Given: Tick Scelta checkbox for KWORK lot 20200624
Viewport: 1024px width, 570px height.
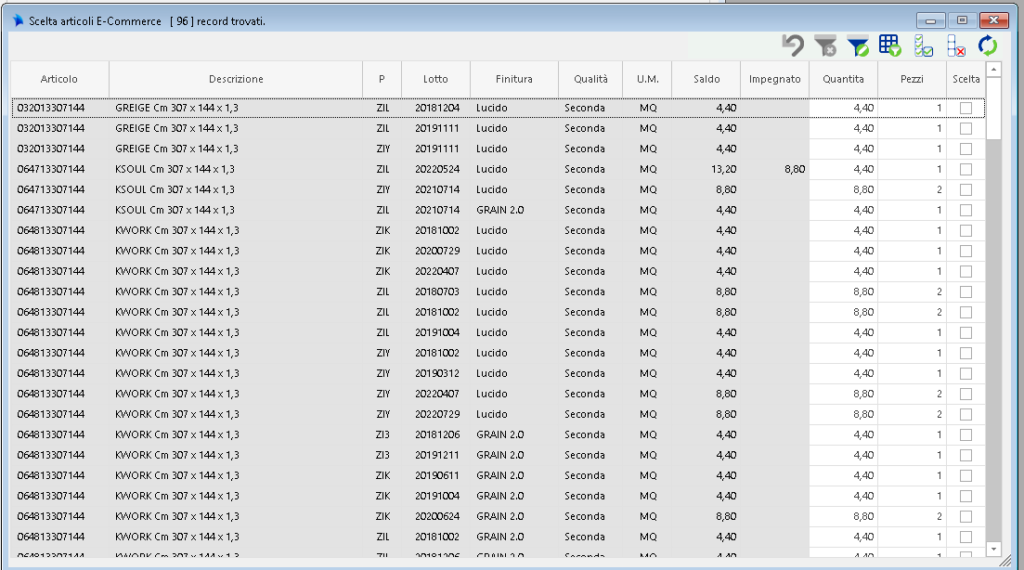Looking at the screenshot, I should click(966, 516).
